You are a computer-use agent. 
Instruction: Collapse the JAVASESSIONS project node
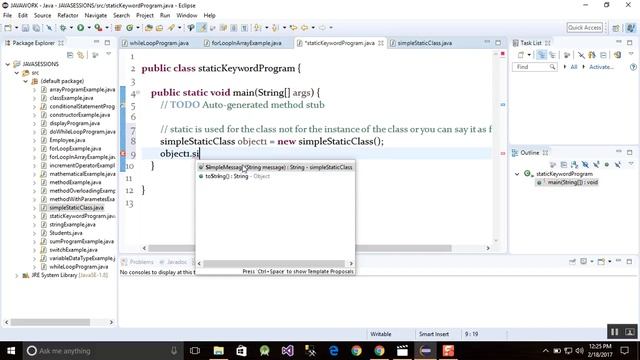(x=7, y=64)
